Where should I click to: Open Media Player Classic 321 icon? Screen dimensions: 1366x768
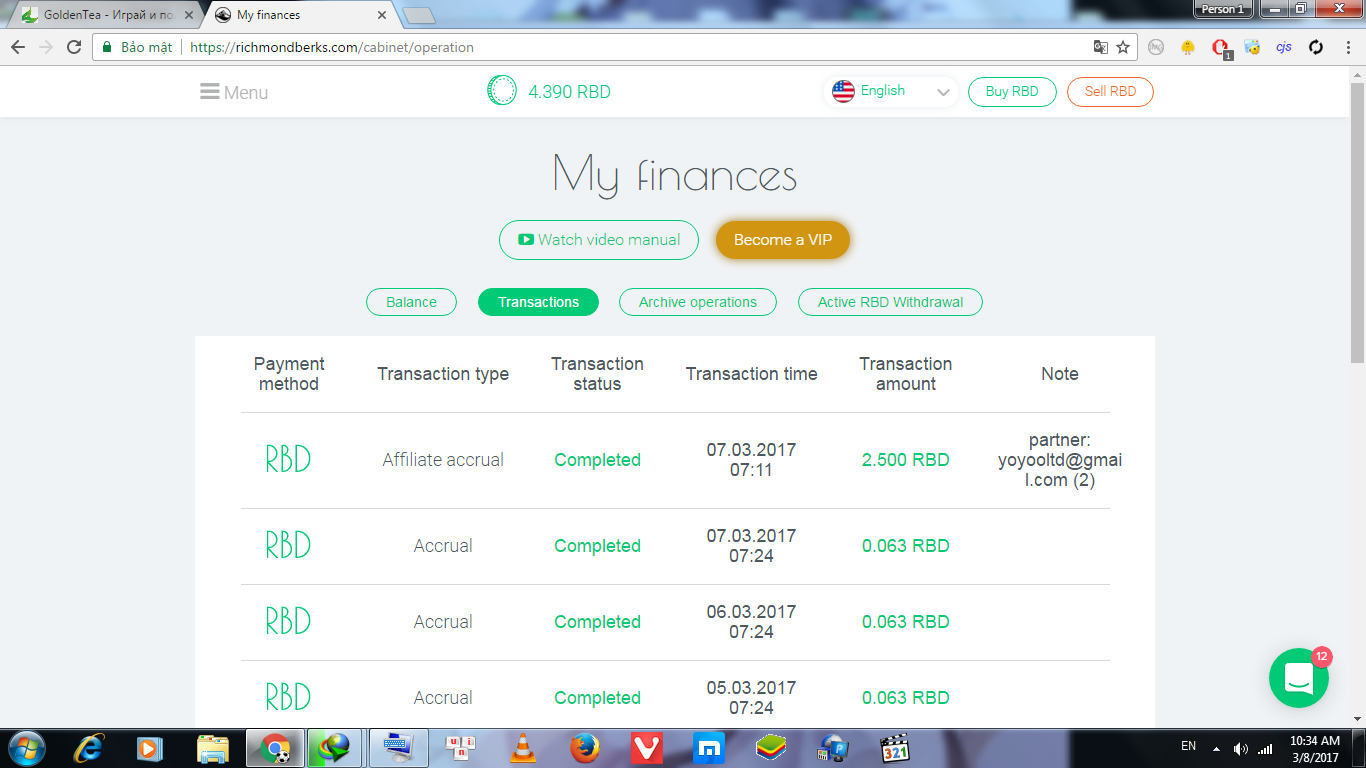click(894, 748)
